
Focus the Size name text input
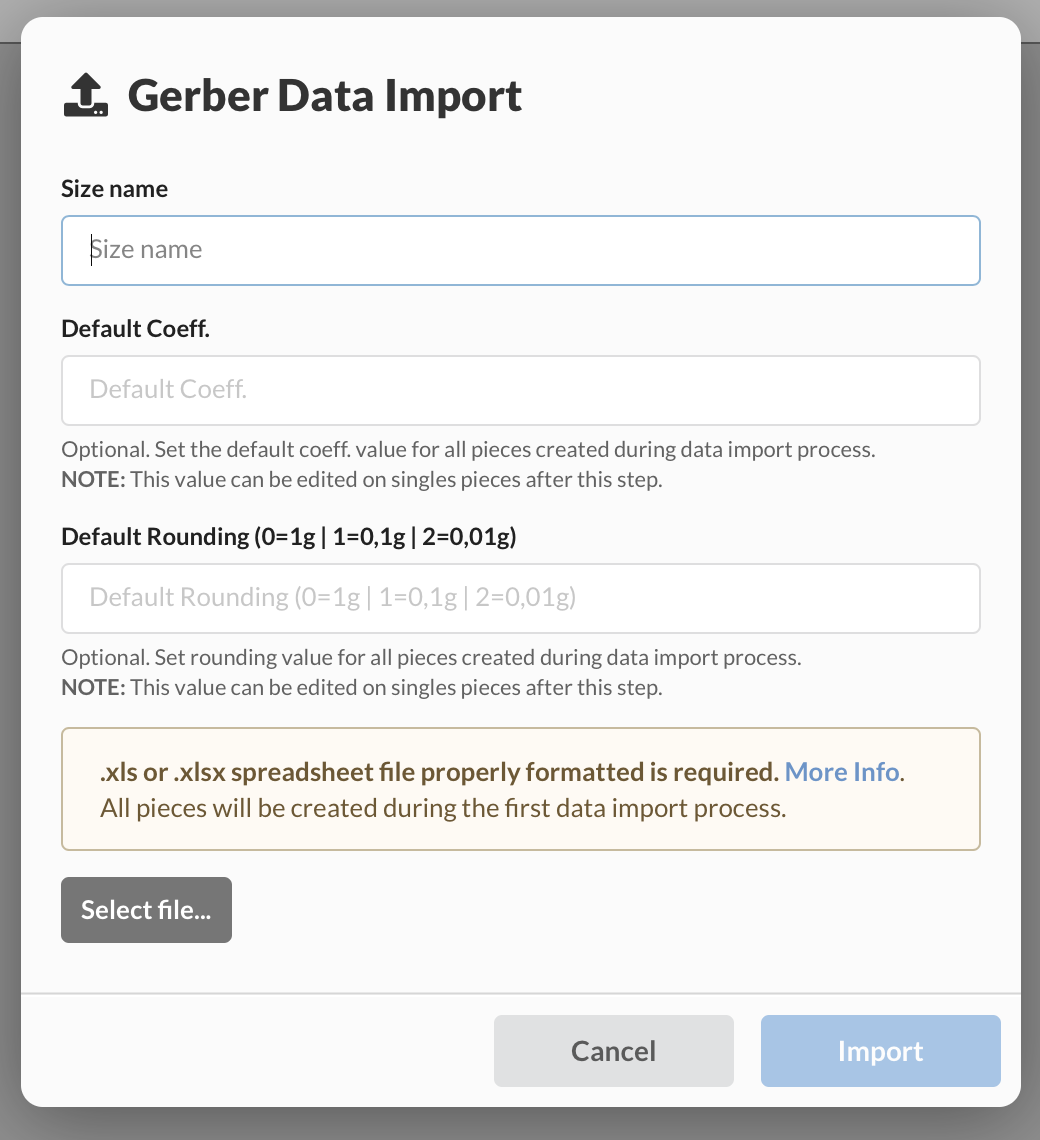pyautogui.click(x=520, y=250)
